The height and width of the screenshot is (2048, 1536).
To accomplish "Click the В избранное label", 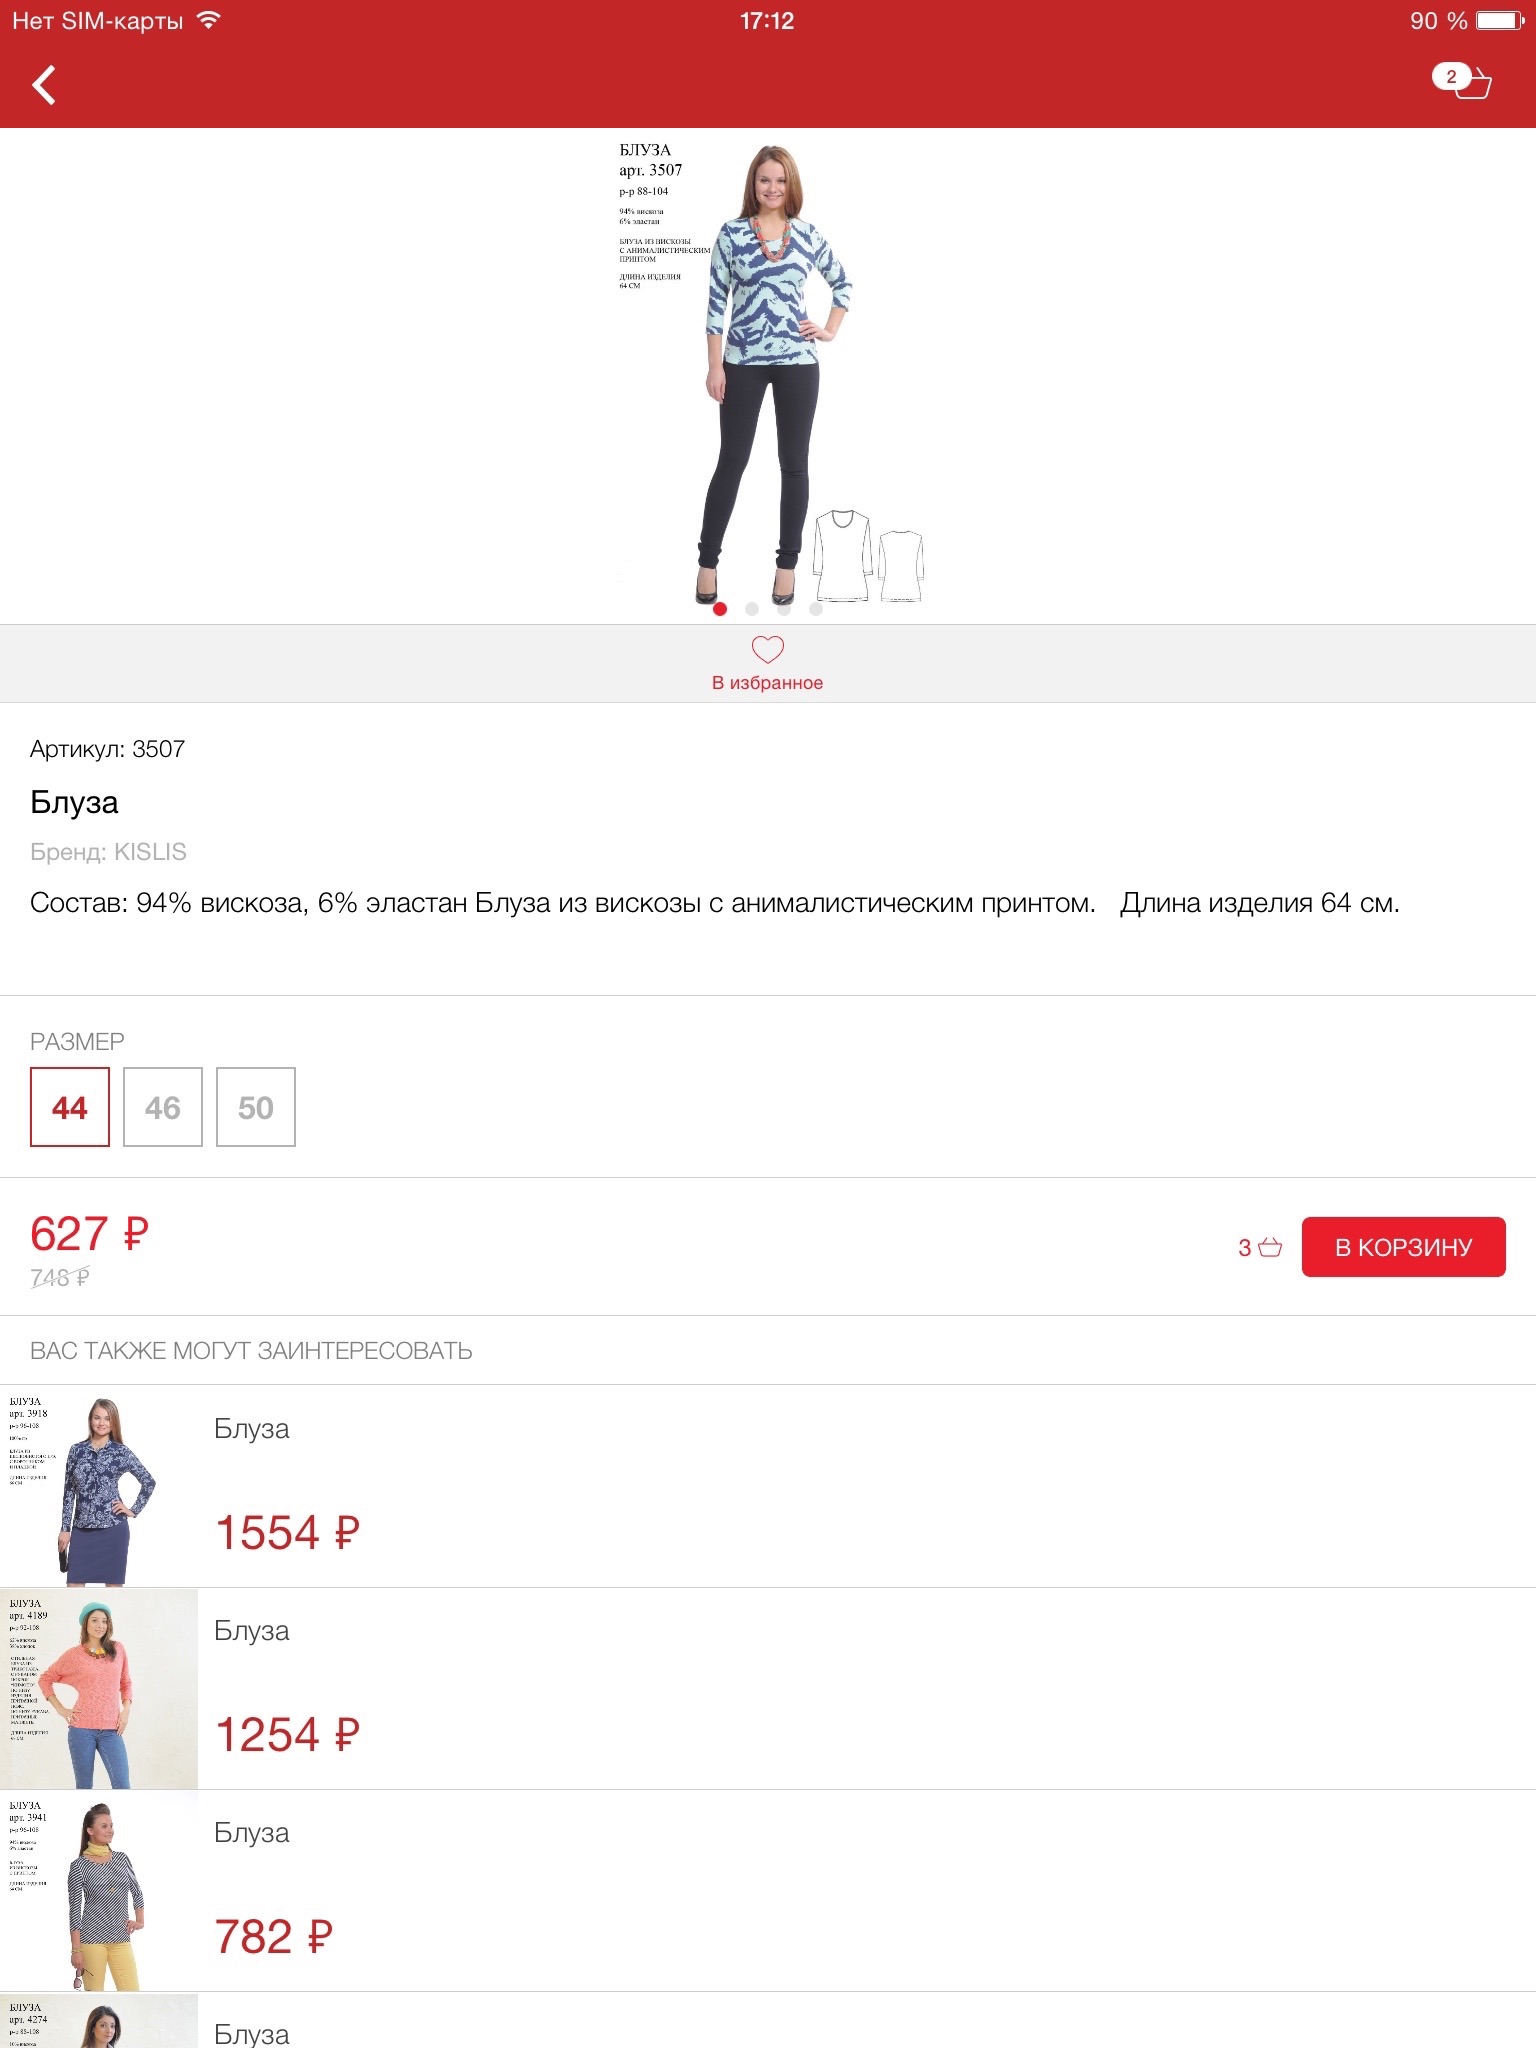I will tap(767, 683).
